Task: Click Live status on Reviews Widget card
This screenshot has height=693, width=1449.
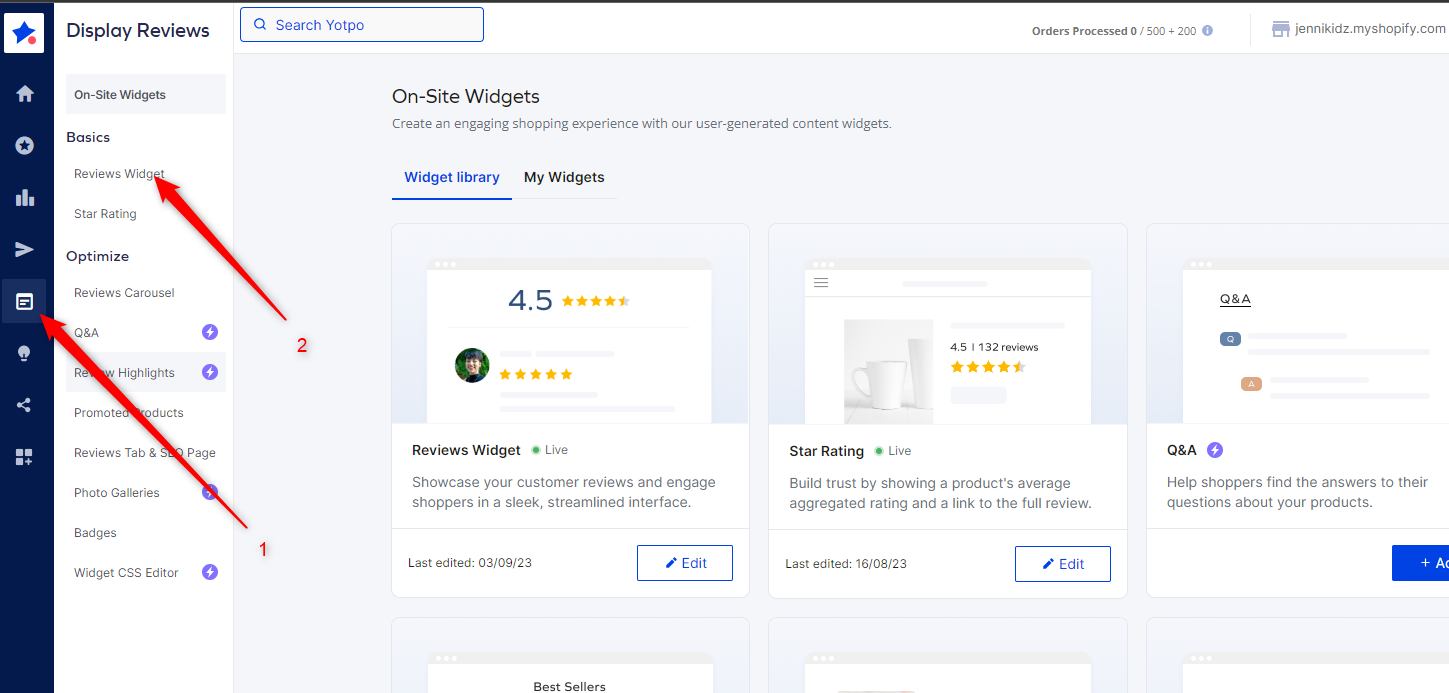Action: 550,450
